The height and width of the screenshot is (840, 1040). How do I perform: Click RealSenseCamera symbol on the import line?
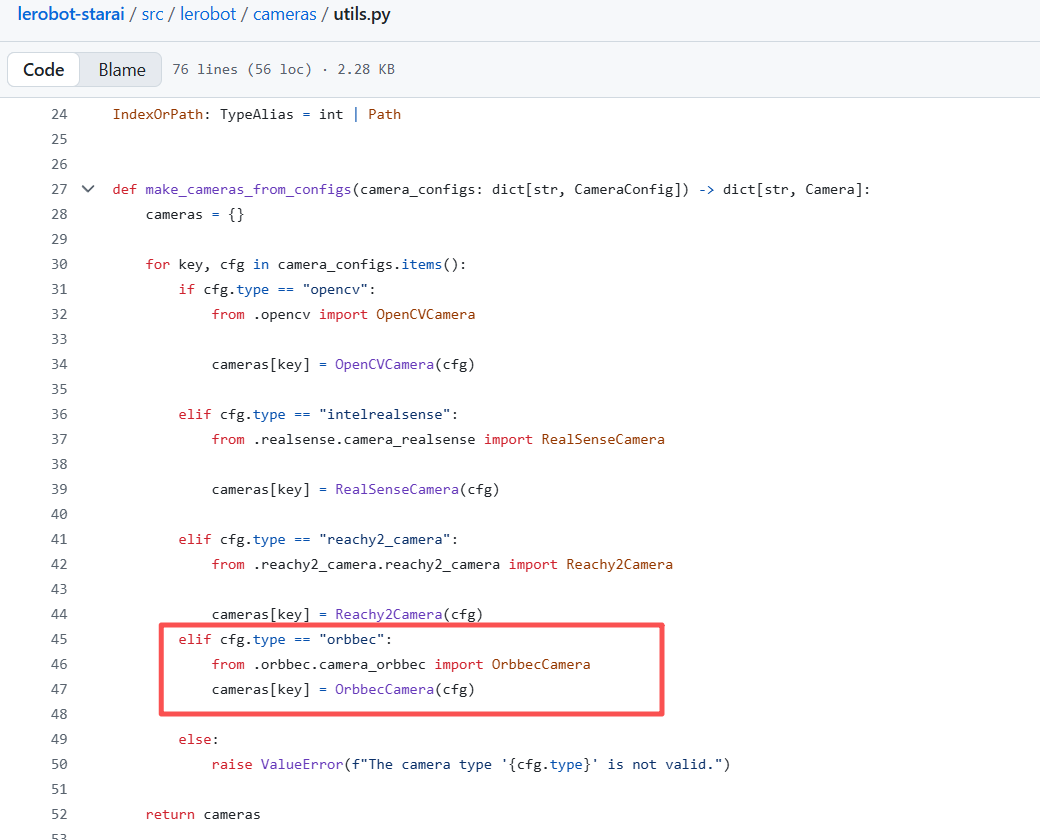tap(603, 439)
